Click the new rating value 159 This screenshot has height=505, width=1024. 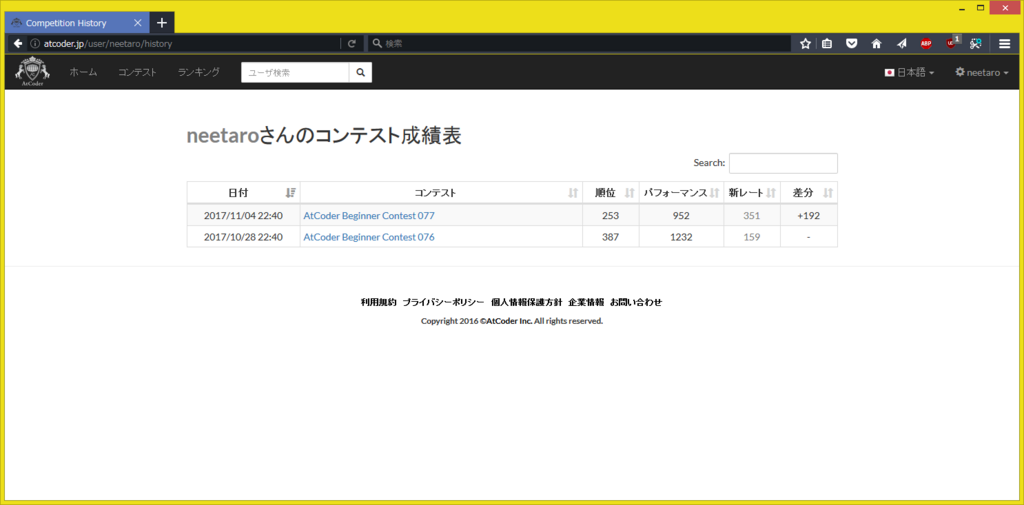752,237
